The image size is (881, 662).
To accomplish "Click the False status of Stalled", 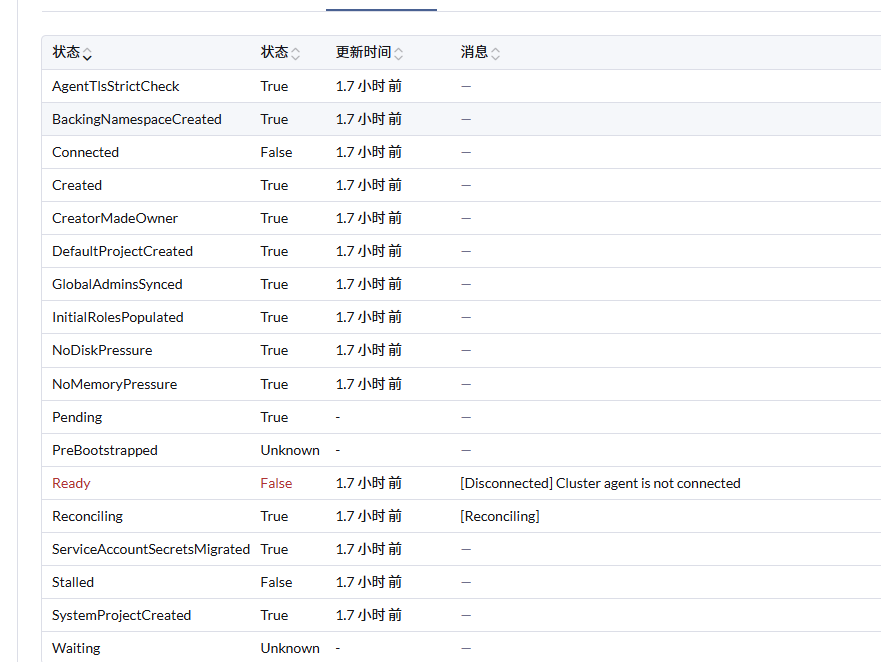I will pos(276,583).
